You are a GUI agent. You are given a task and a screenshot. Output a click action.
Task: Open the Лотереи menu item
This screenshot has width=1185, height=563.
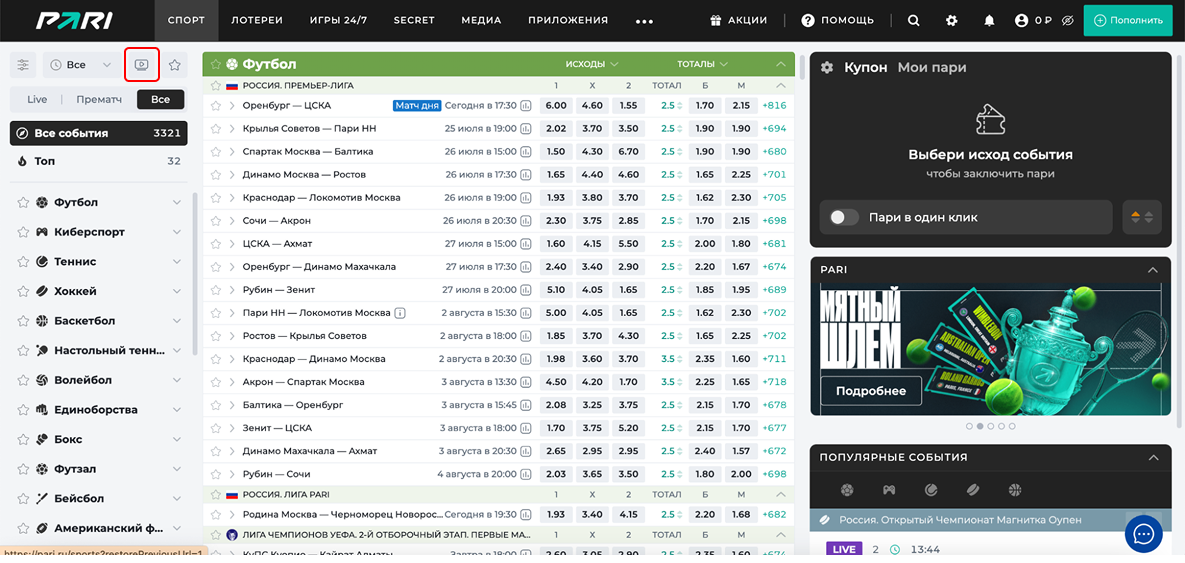[x=257, y=20]
